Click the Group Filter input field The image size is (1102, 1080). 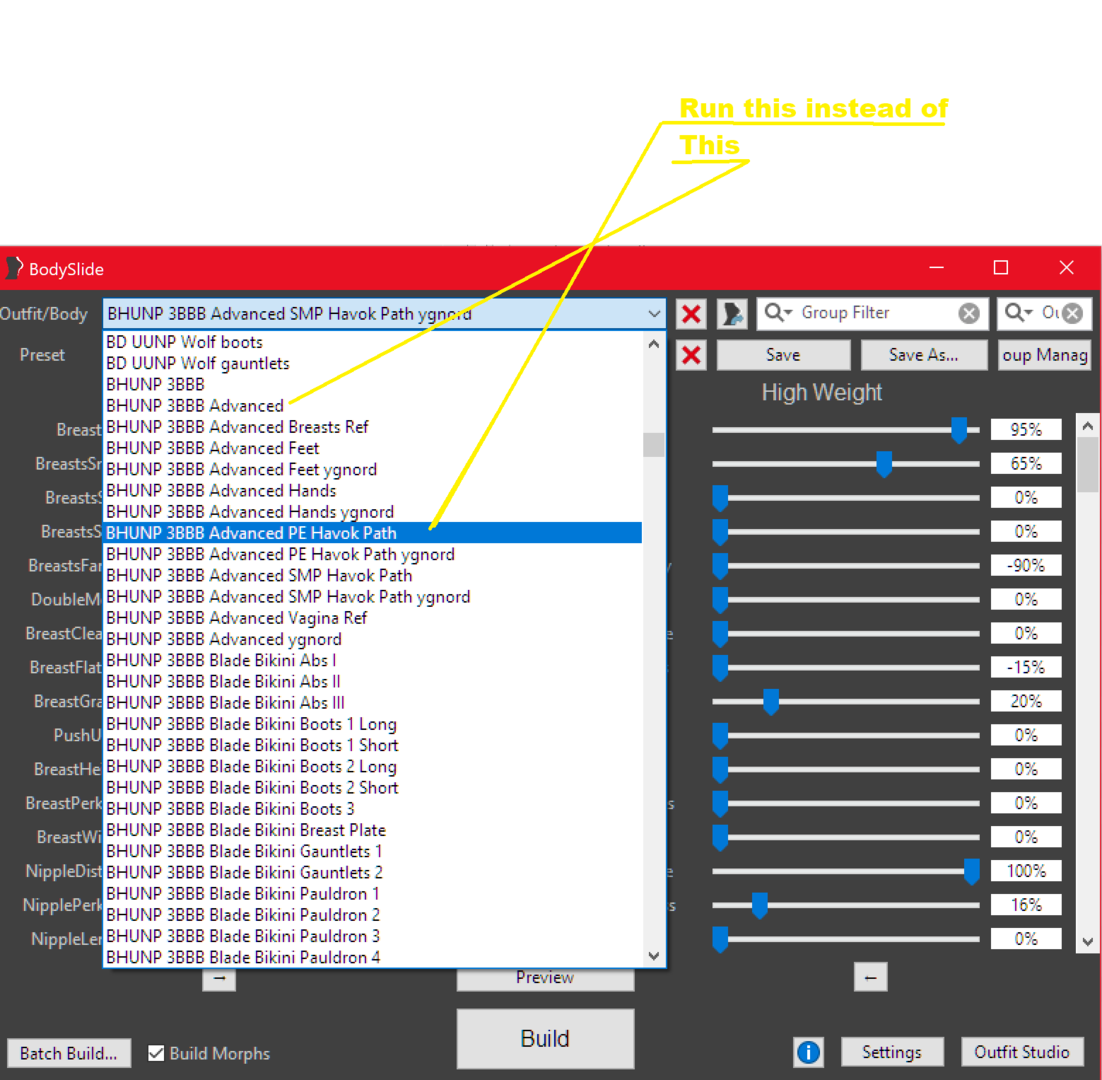pos(872,313)
